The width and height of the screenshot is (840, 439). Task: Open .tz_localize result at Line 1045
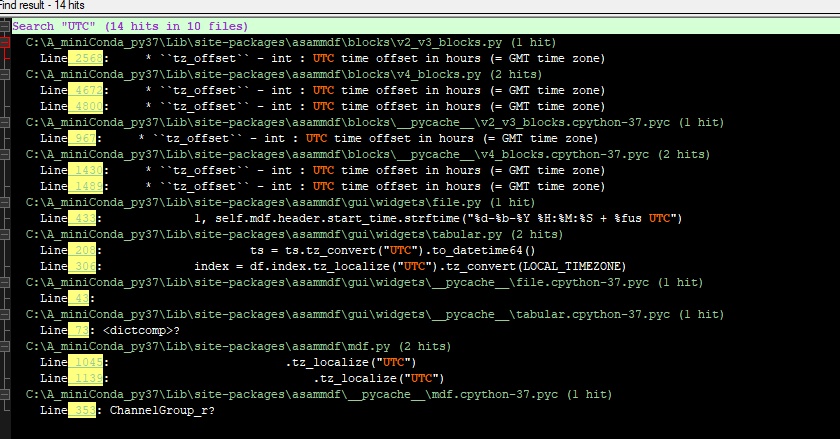(228, 362)
